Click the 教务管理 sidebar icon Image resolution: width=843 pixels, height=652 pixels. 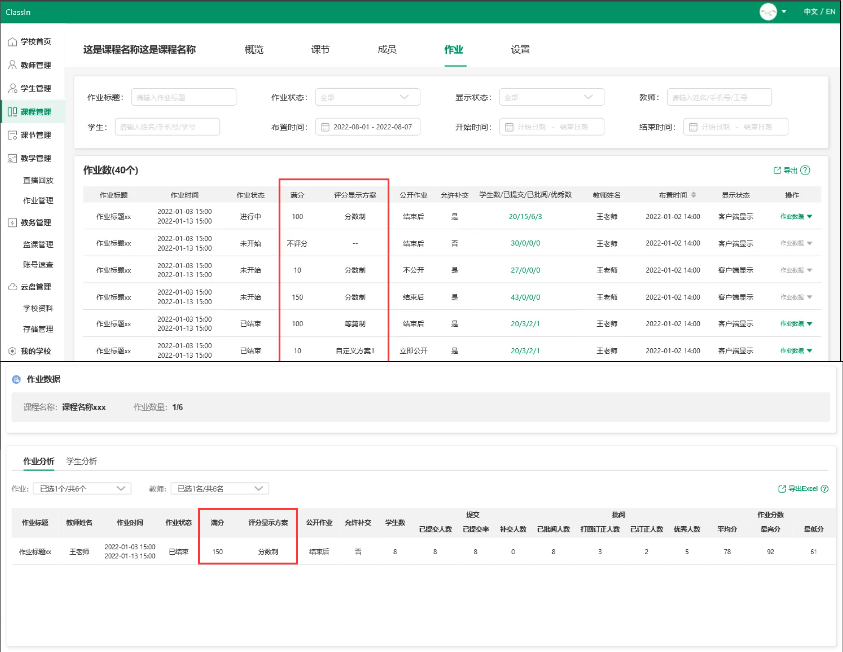(12, 222)
